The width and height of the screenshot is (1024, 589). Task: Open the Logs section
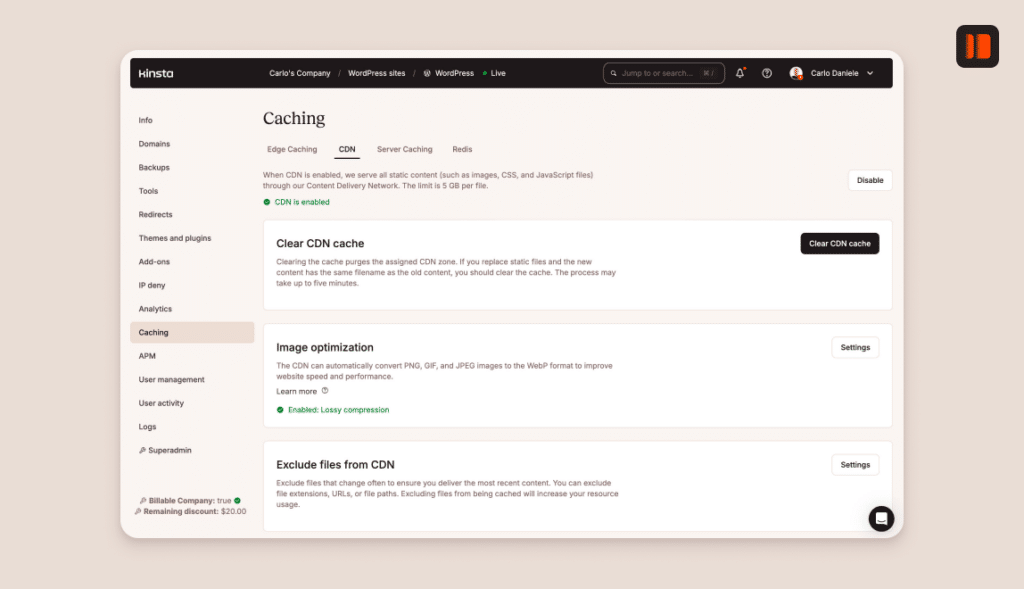145,426
